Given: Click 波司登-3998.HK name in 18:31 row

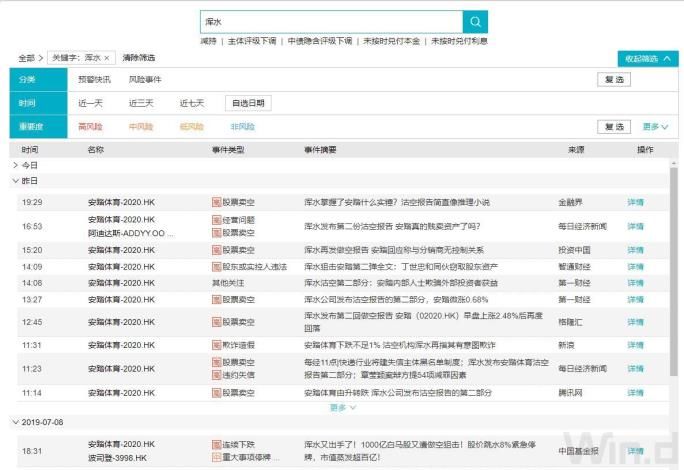Looking at the screenshot, I should click(117, 458).
